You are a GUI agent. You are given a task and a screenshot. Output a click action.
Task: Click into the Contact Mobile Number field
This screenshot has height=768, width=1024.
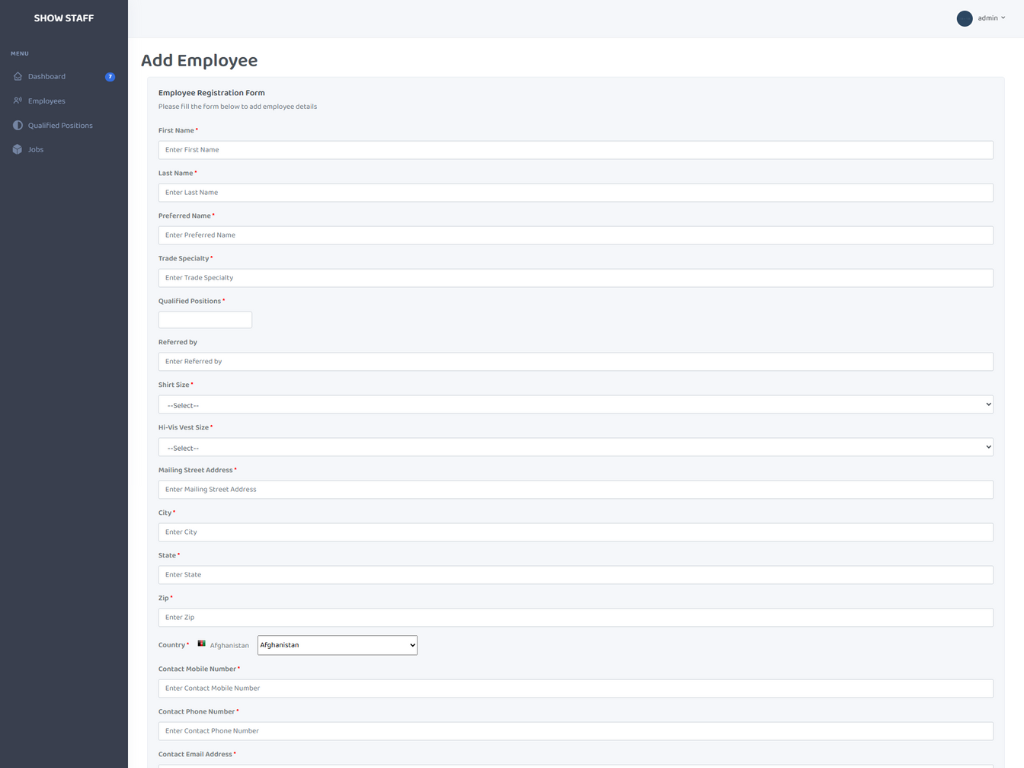point(575,689)
